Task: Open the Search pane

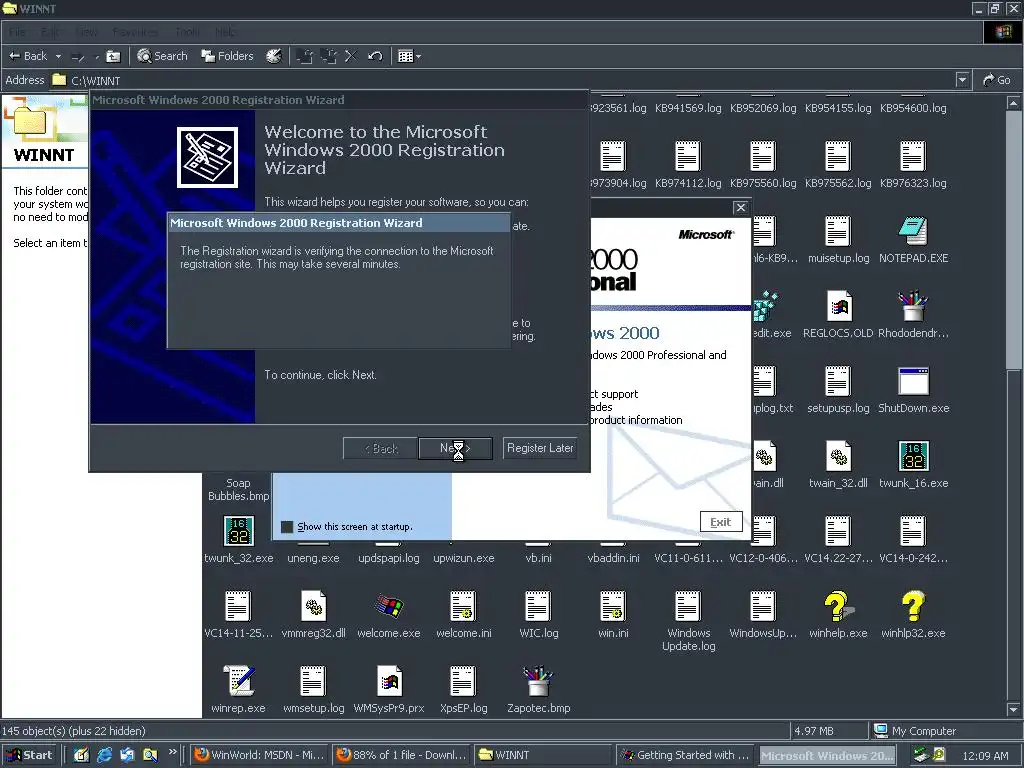Action: coord(163,56)
